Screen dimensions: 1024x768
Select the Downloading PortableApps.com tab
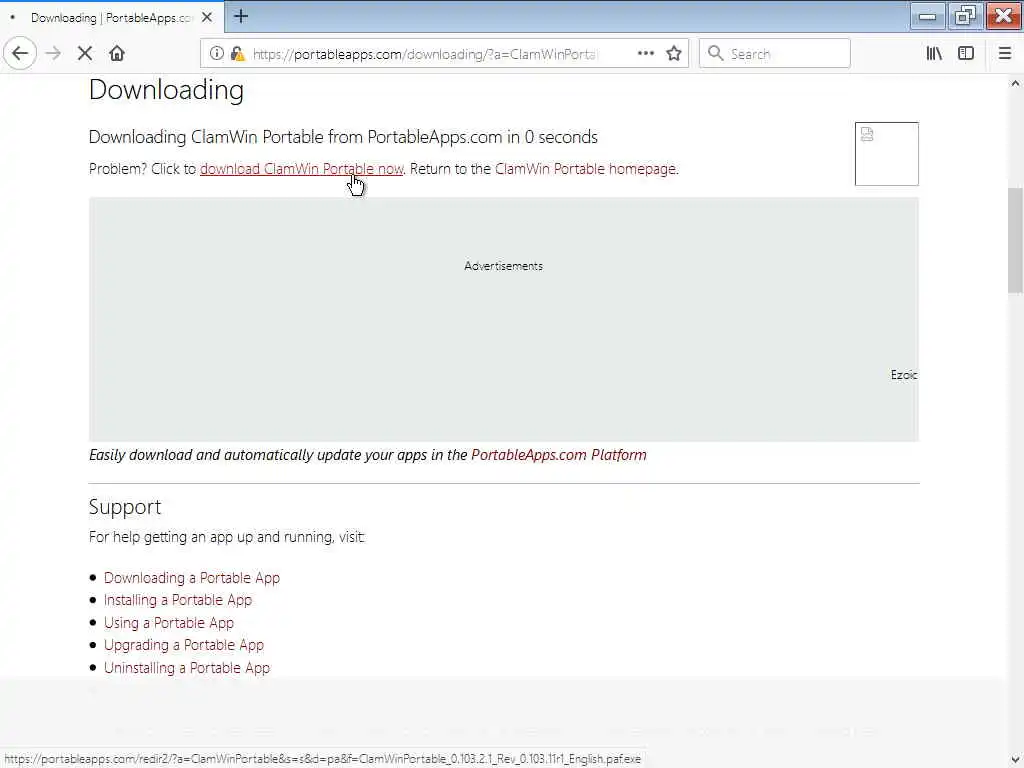tap(112, 18)
